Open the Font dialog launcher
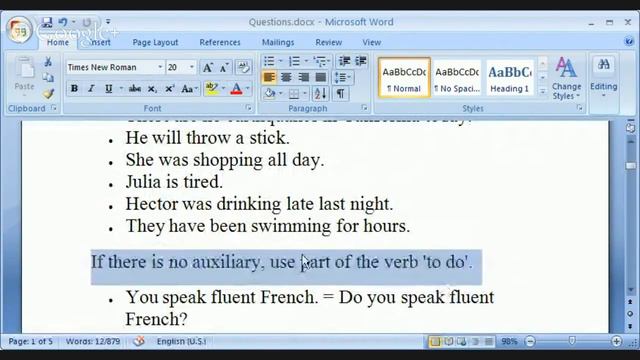Screen dimensions: 640x360 (x=249, y=108)
